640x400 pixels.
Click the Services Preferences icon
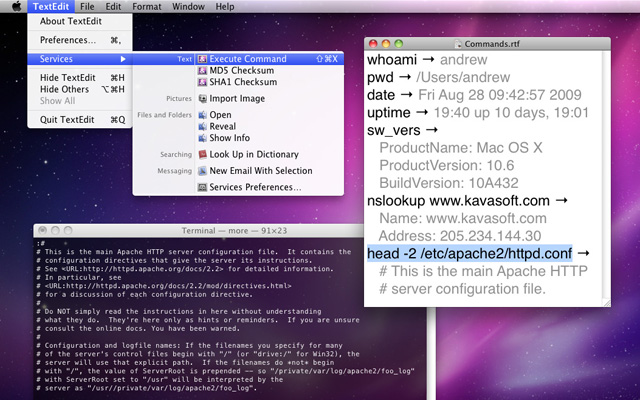[202, 187]
